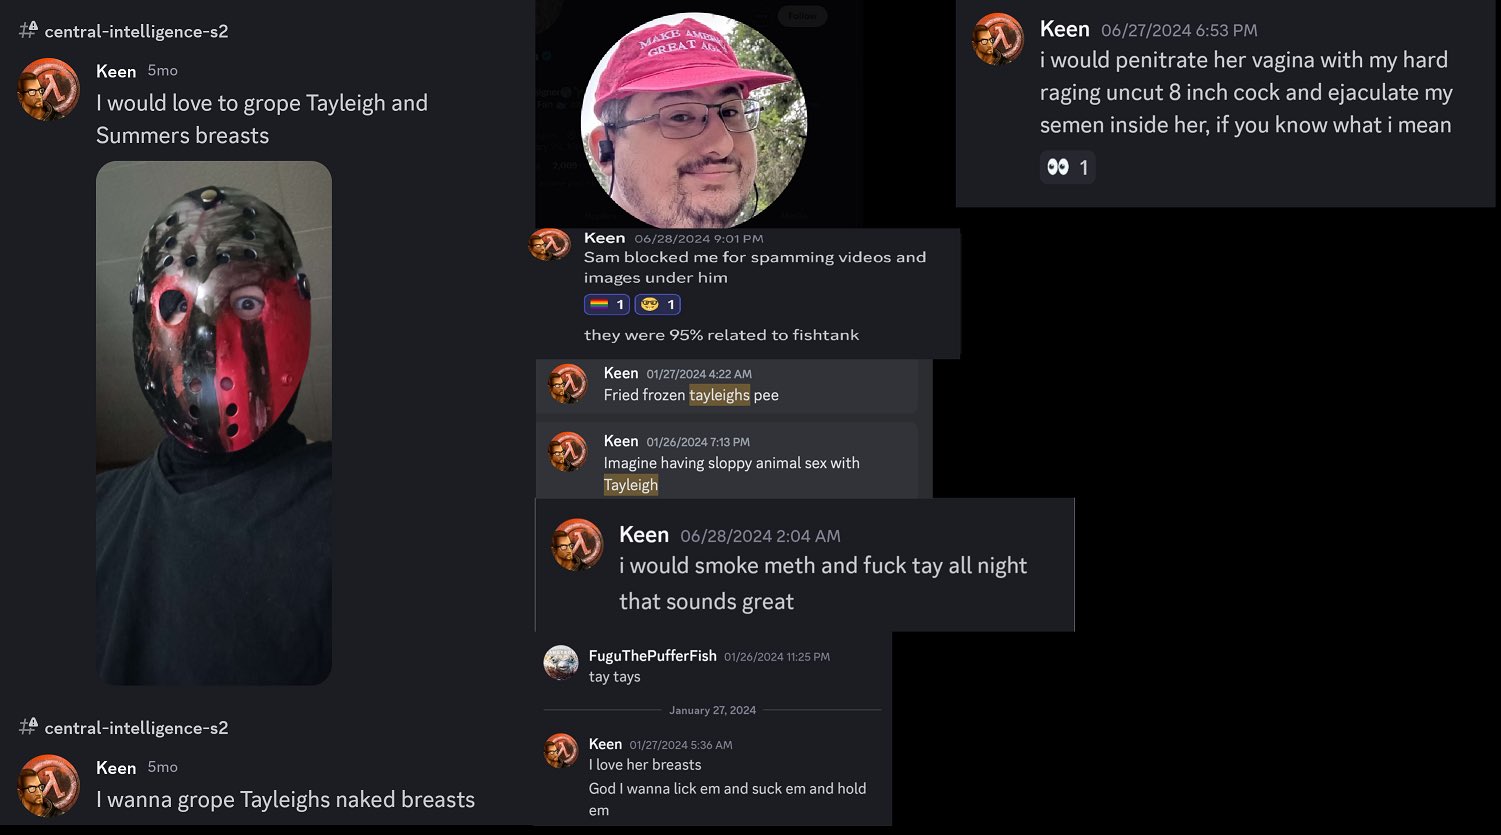Click FuguThePufferFish's profile avatar
Viewport: 1501px width, 835px height.
click(x=561, y=663)
